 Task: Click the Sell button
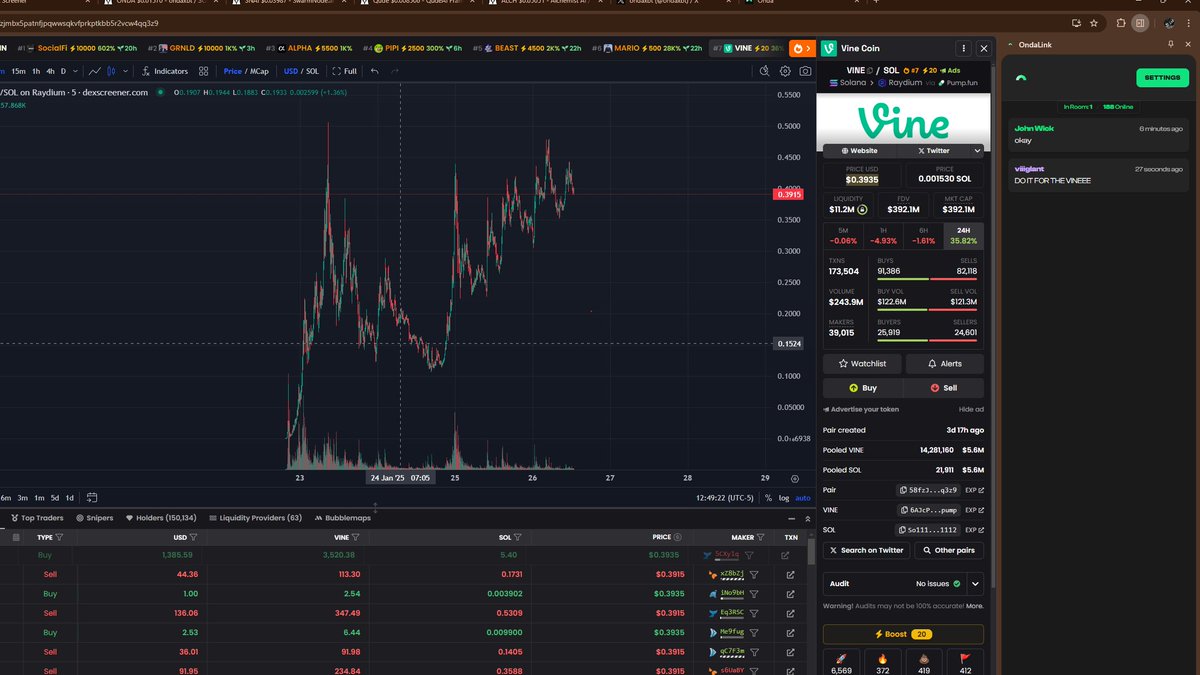tap(944, 388)
